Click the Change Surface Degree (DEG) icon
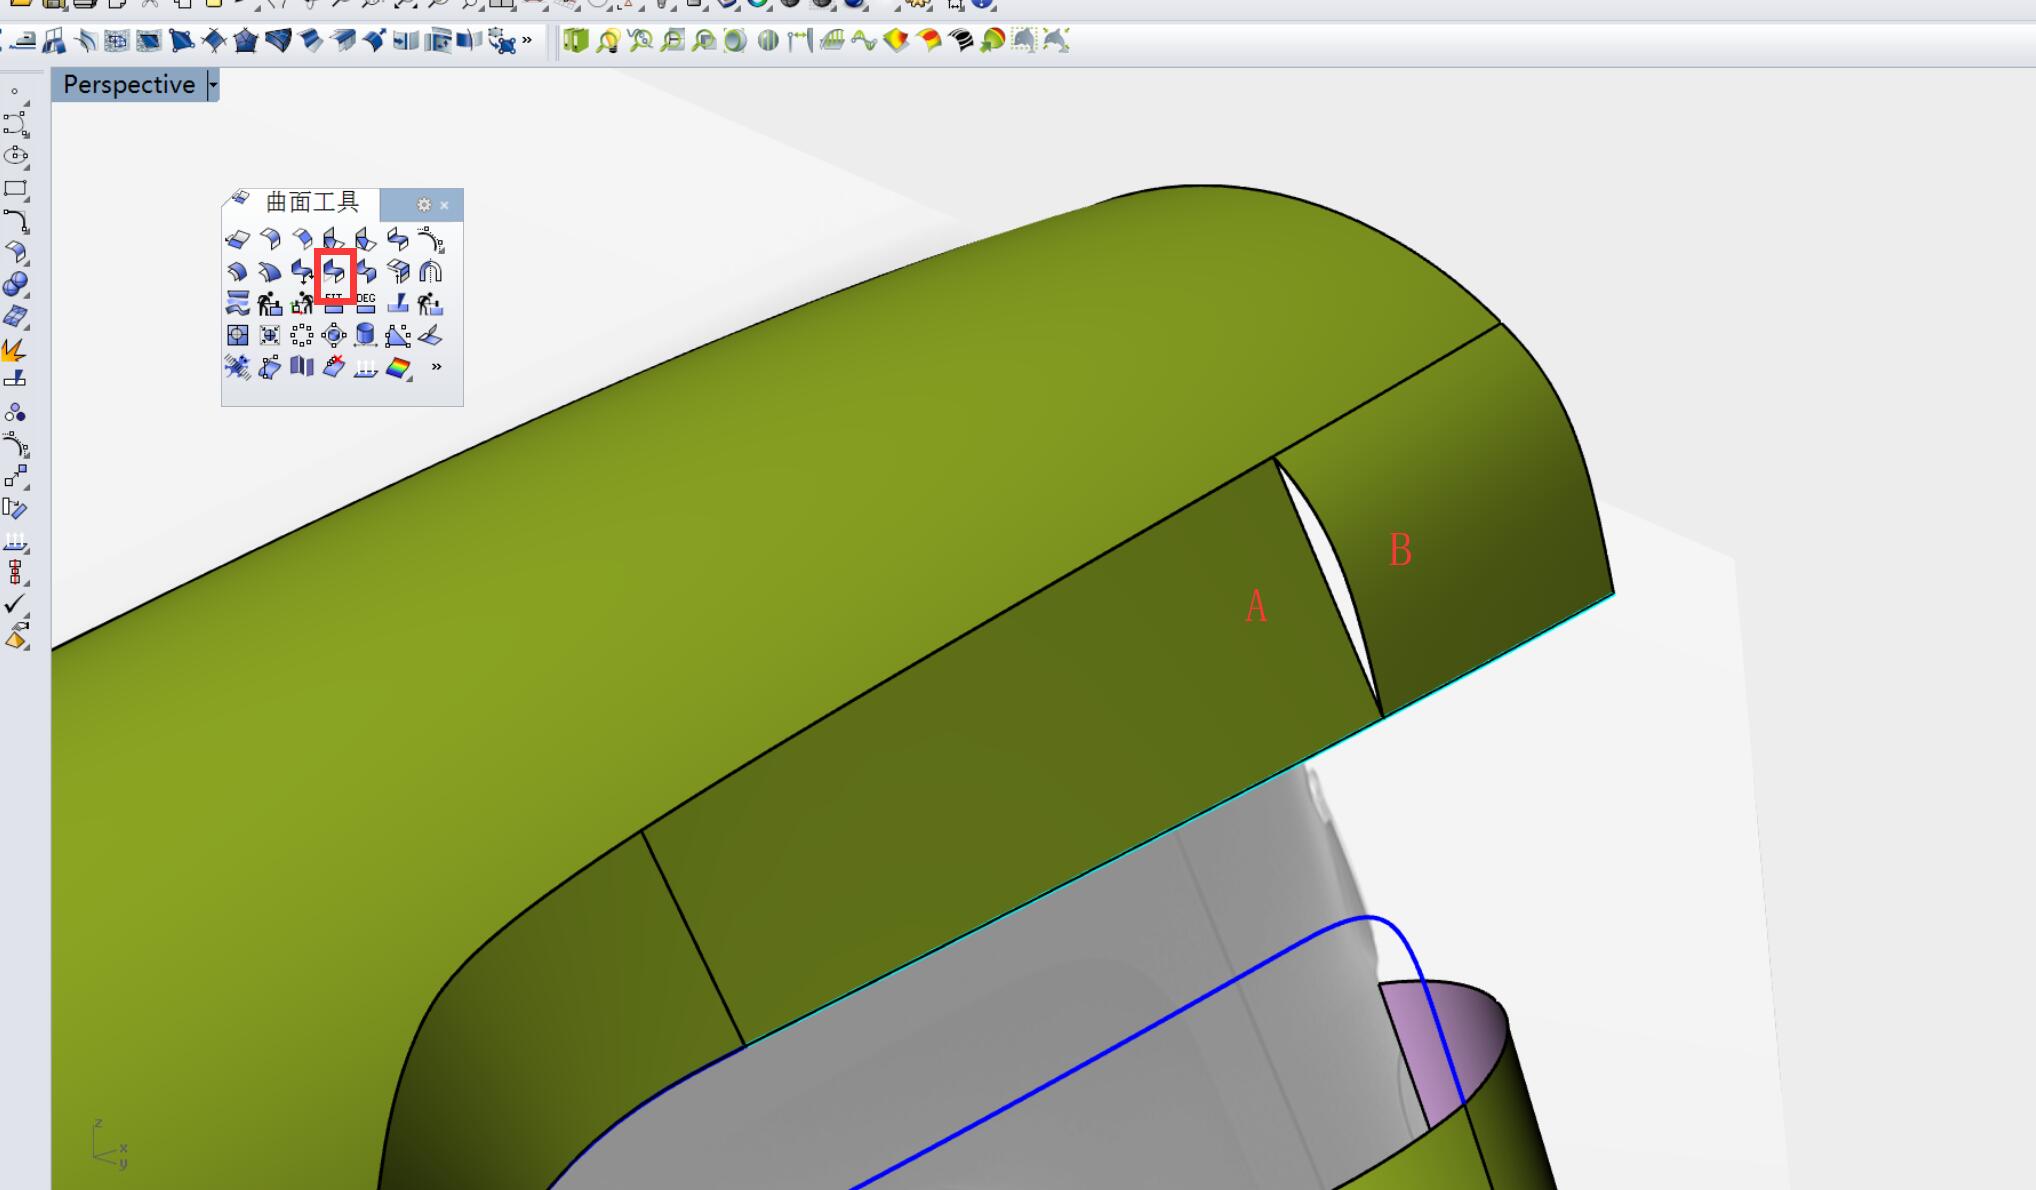This screenshot has height=1190, width=2036. click(366, 303)
